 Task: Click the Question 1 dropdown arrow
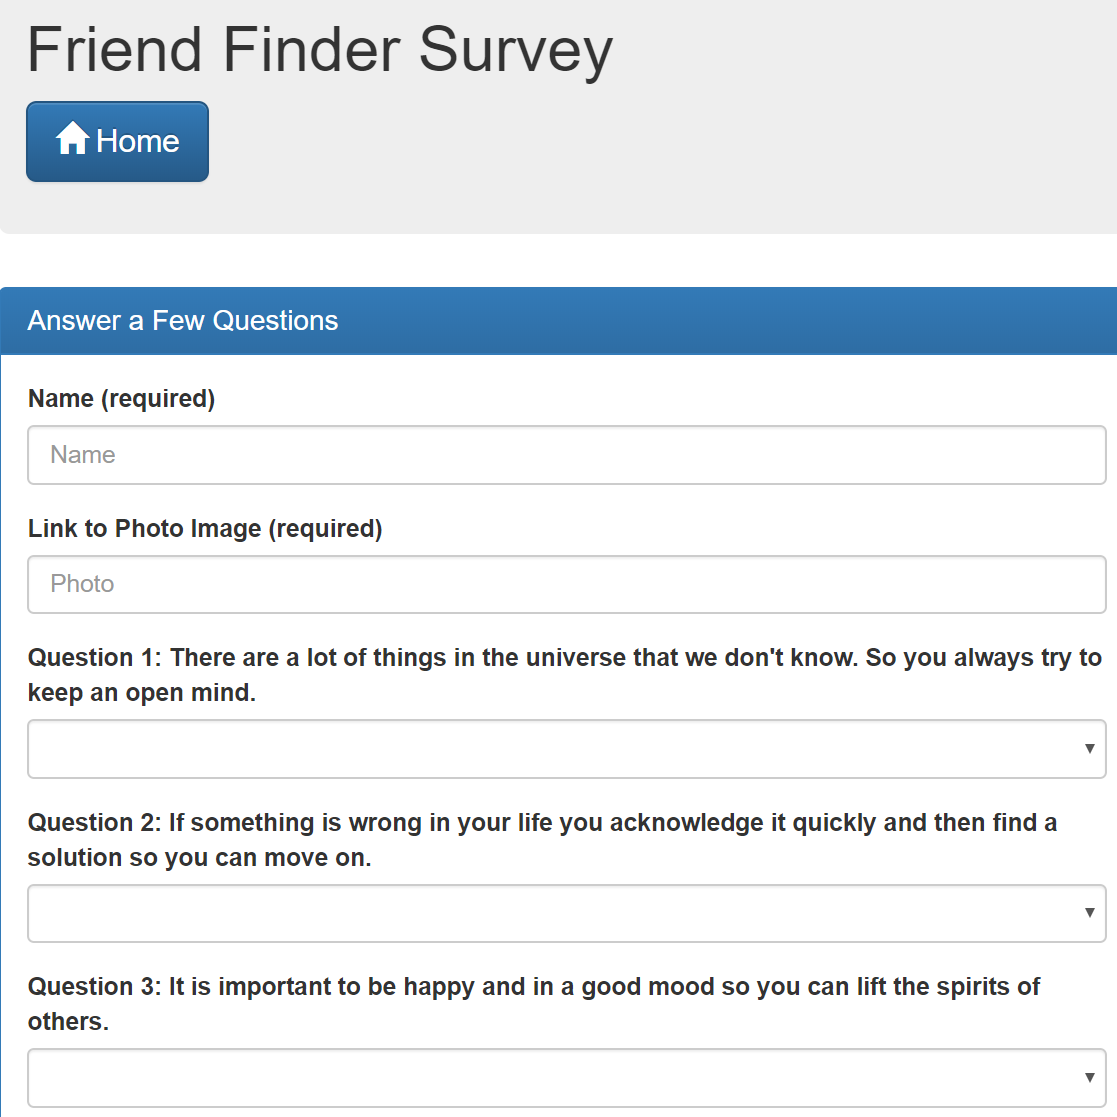[1089, 749]
